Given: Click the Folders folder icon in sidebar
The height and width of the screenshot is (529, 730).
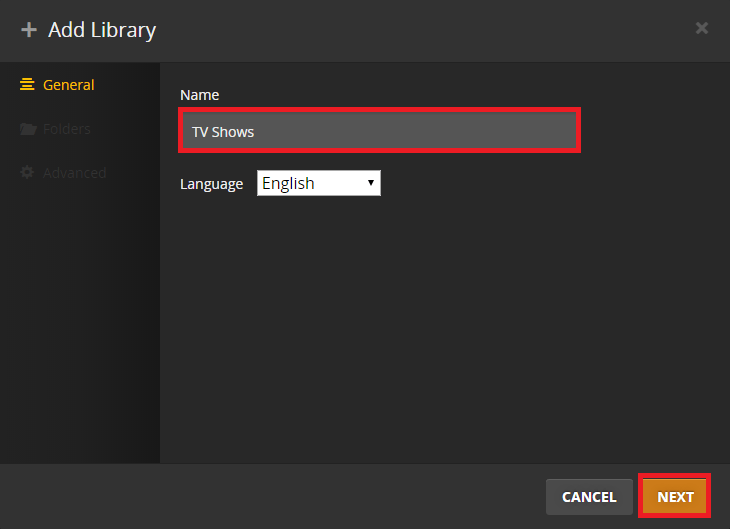Looking at the screenshot, I should click(27, 129).
